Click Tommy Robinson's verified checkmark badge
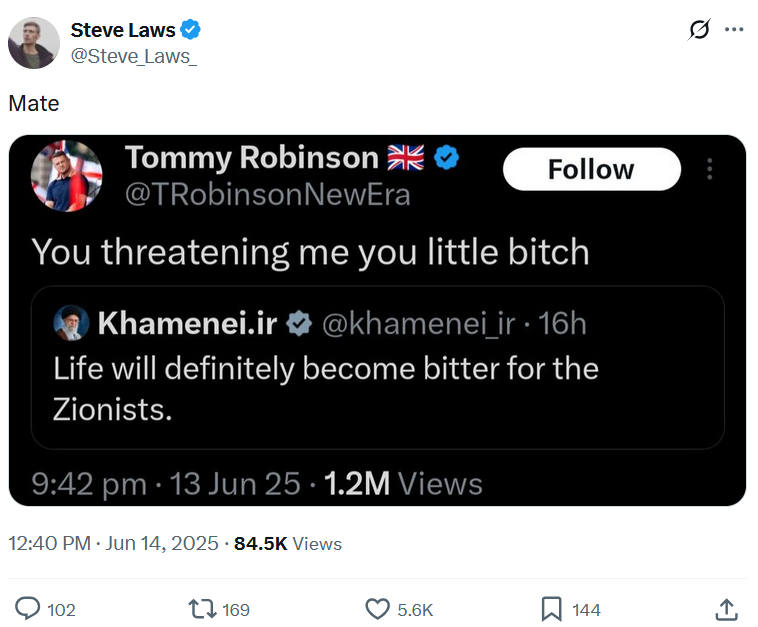 (446, 158)
